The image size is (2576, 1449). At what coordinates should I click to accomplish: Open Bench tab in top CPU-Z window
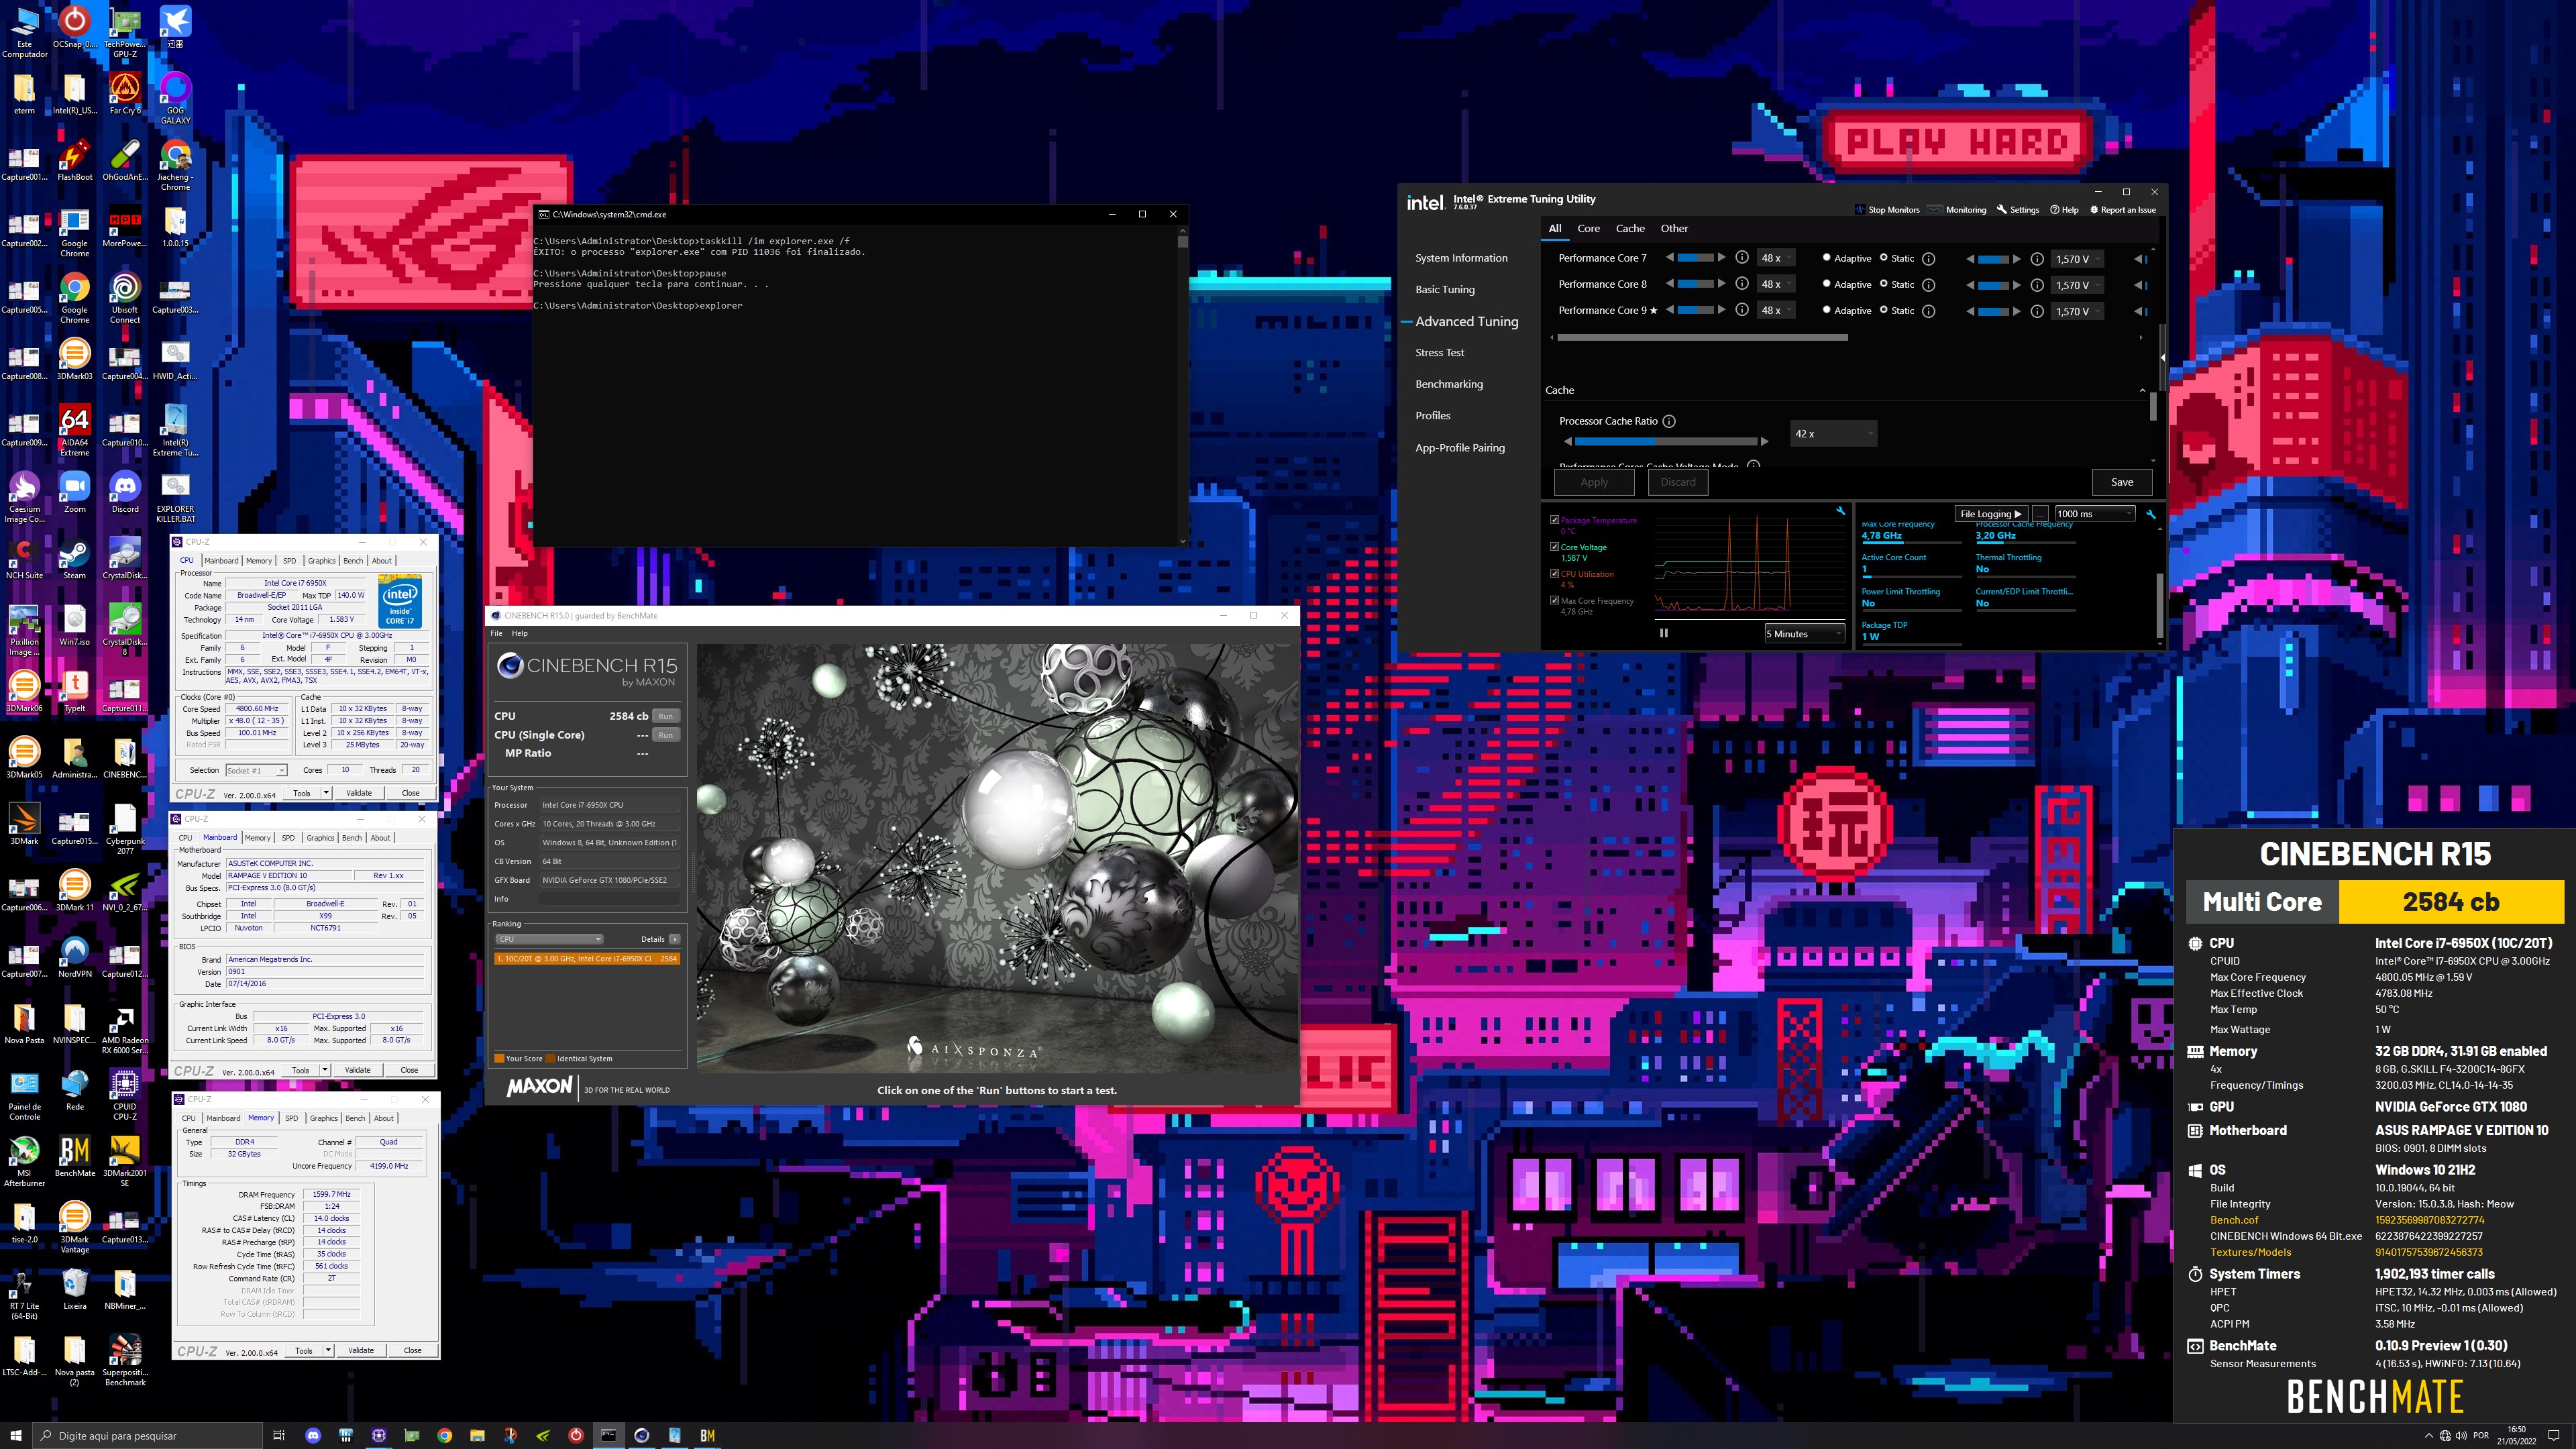click(353, 561)
